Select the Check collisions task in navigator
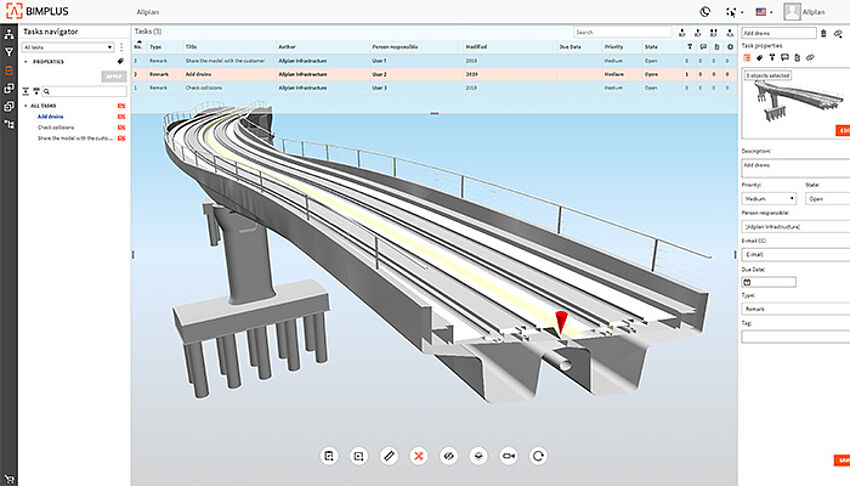Screen dimensions: 850x486 [57, 127]
